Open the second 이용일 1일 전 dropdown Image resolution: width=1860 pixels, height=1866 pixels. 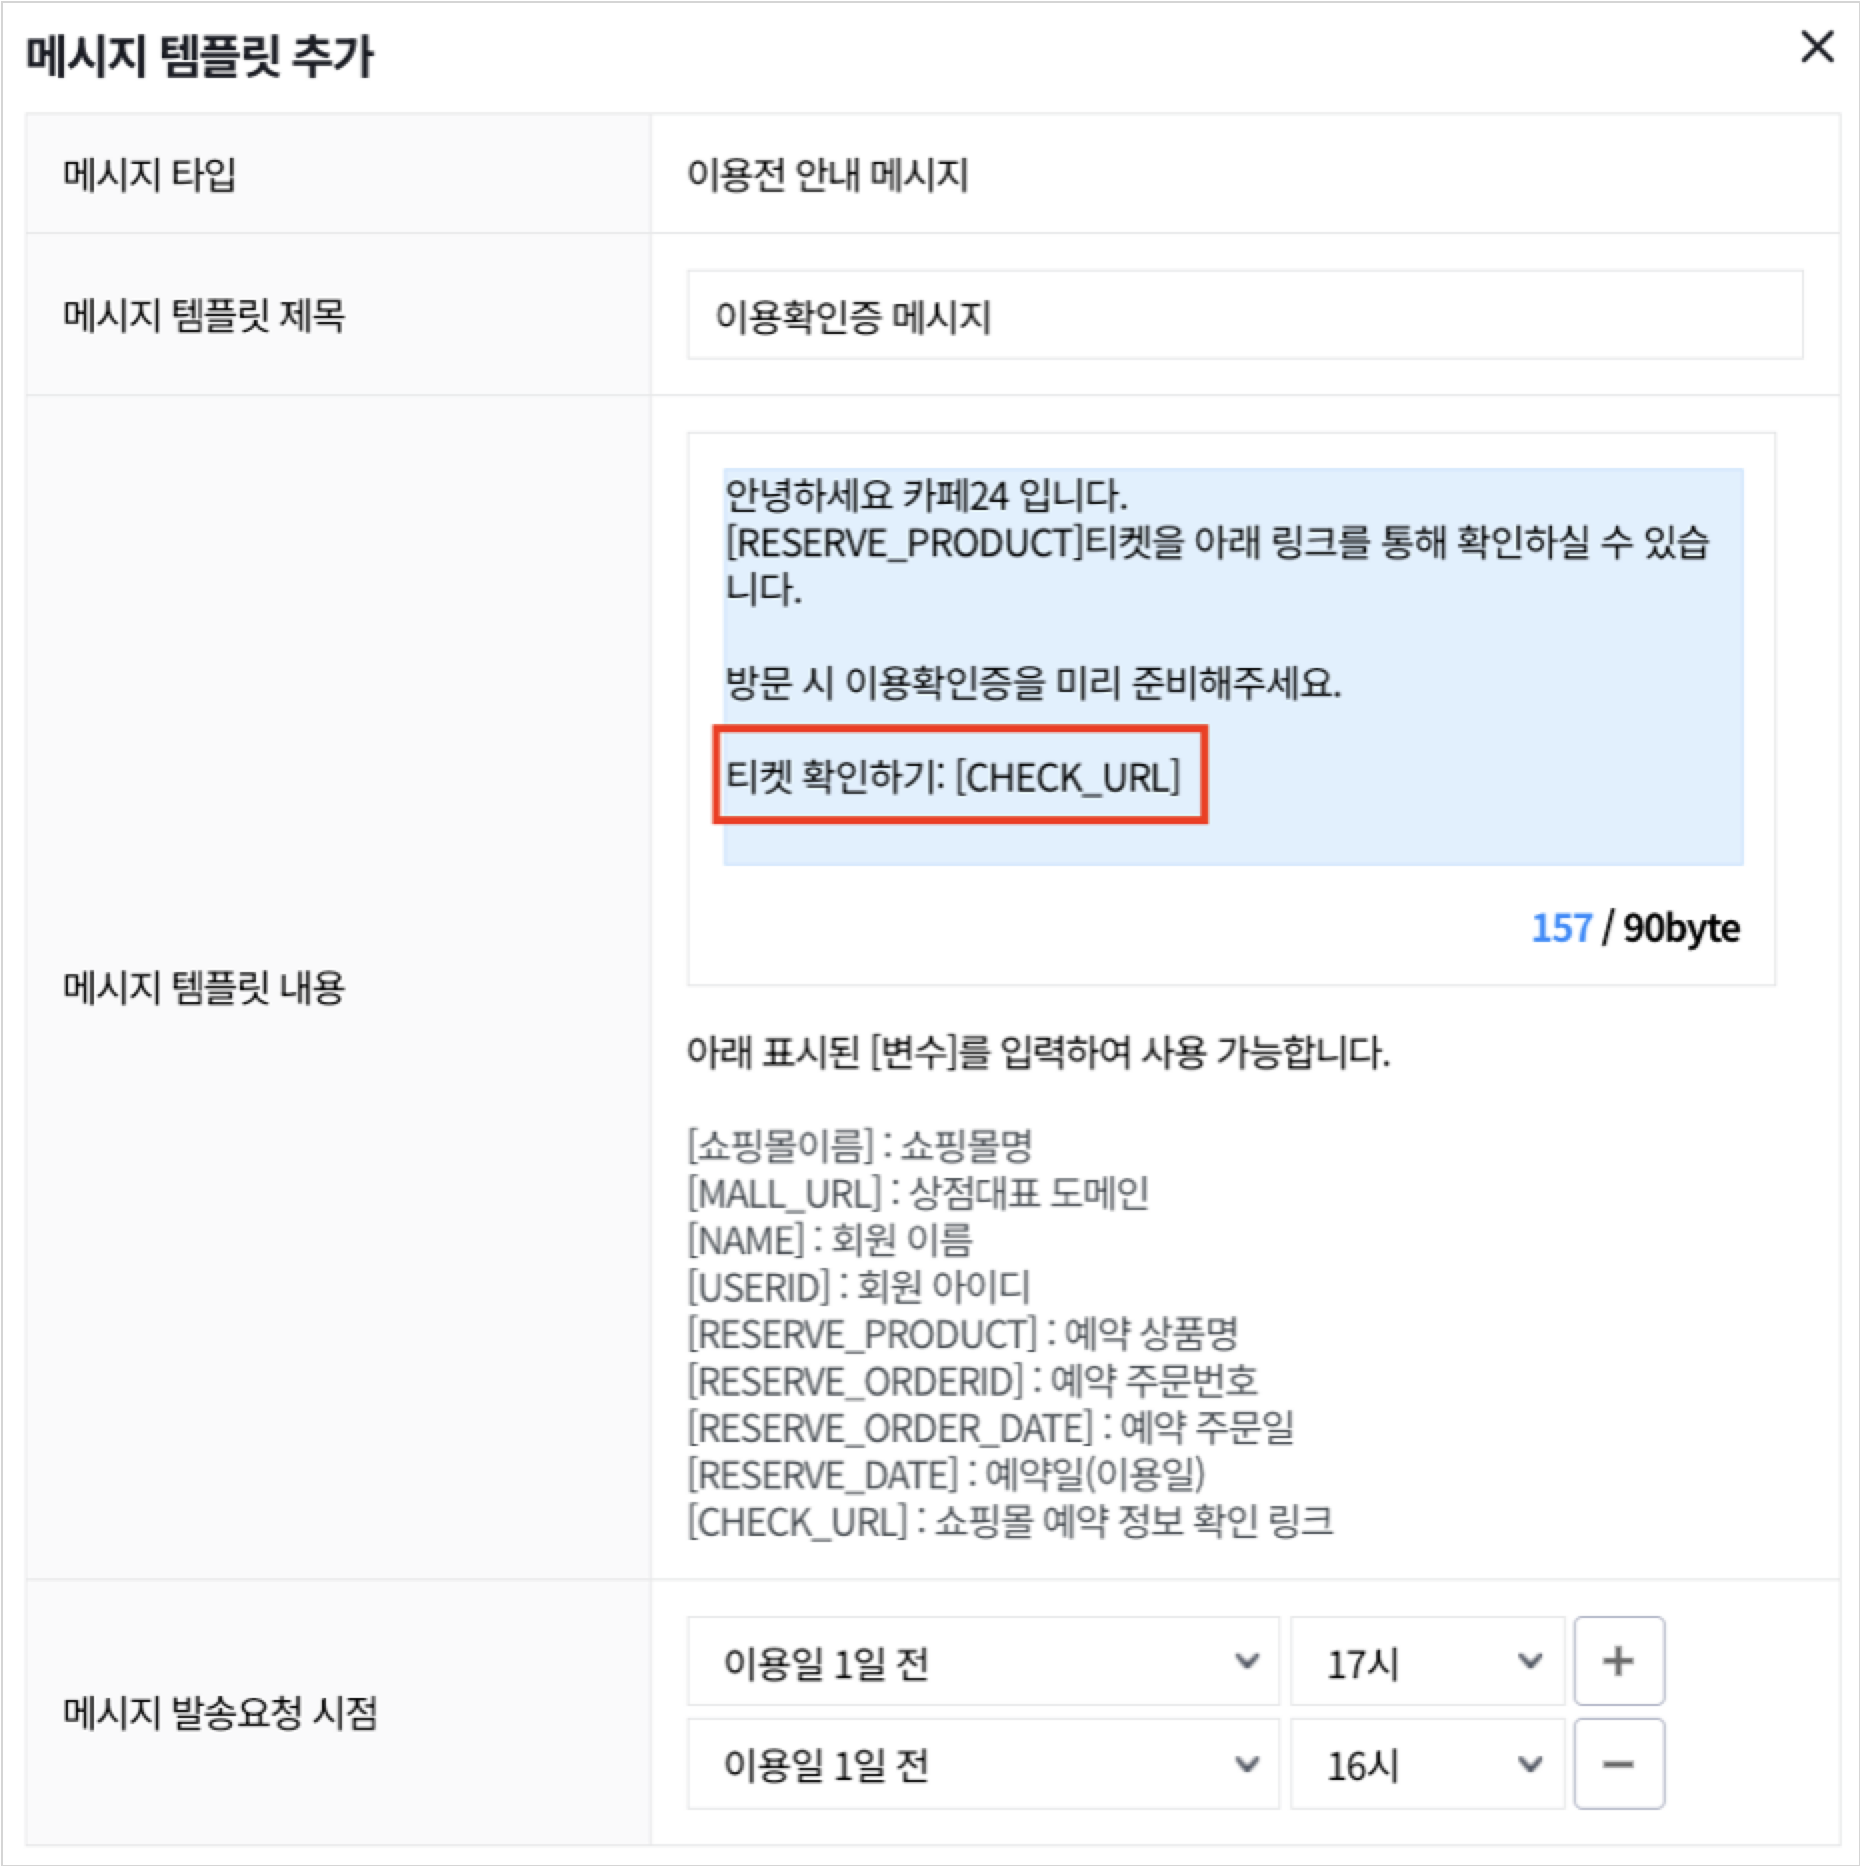982,1764
